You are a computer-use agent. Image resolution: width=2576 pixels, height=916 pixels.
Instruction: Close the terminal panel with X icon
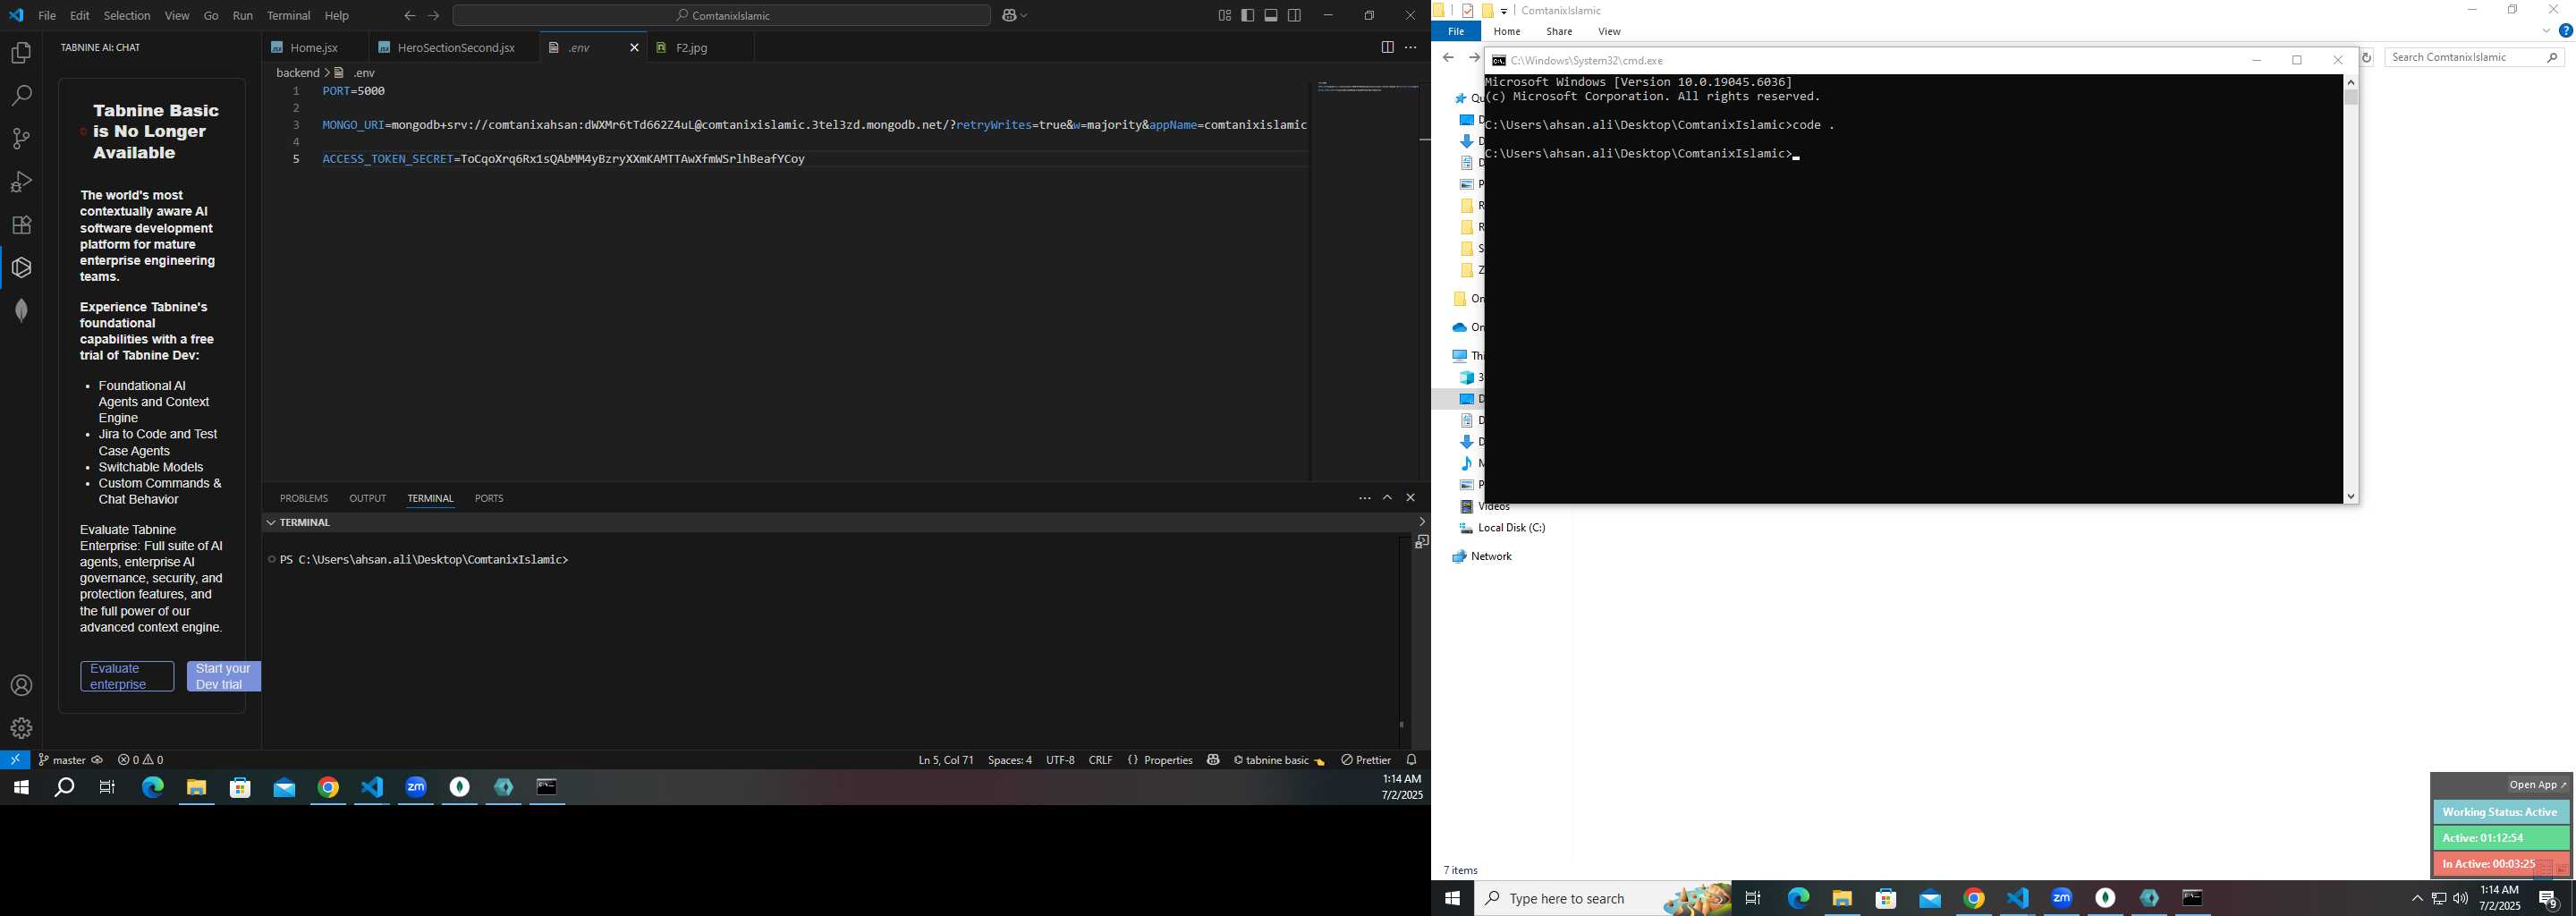click(x=1411, y=498)
